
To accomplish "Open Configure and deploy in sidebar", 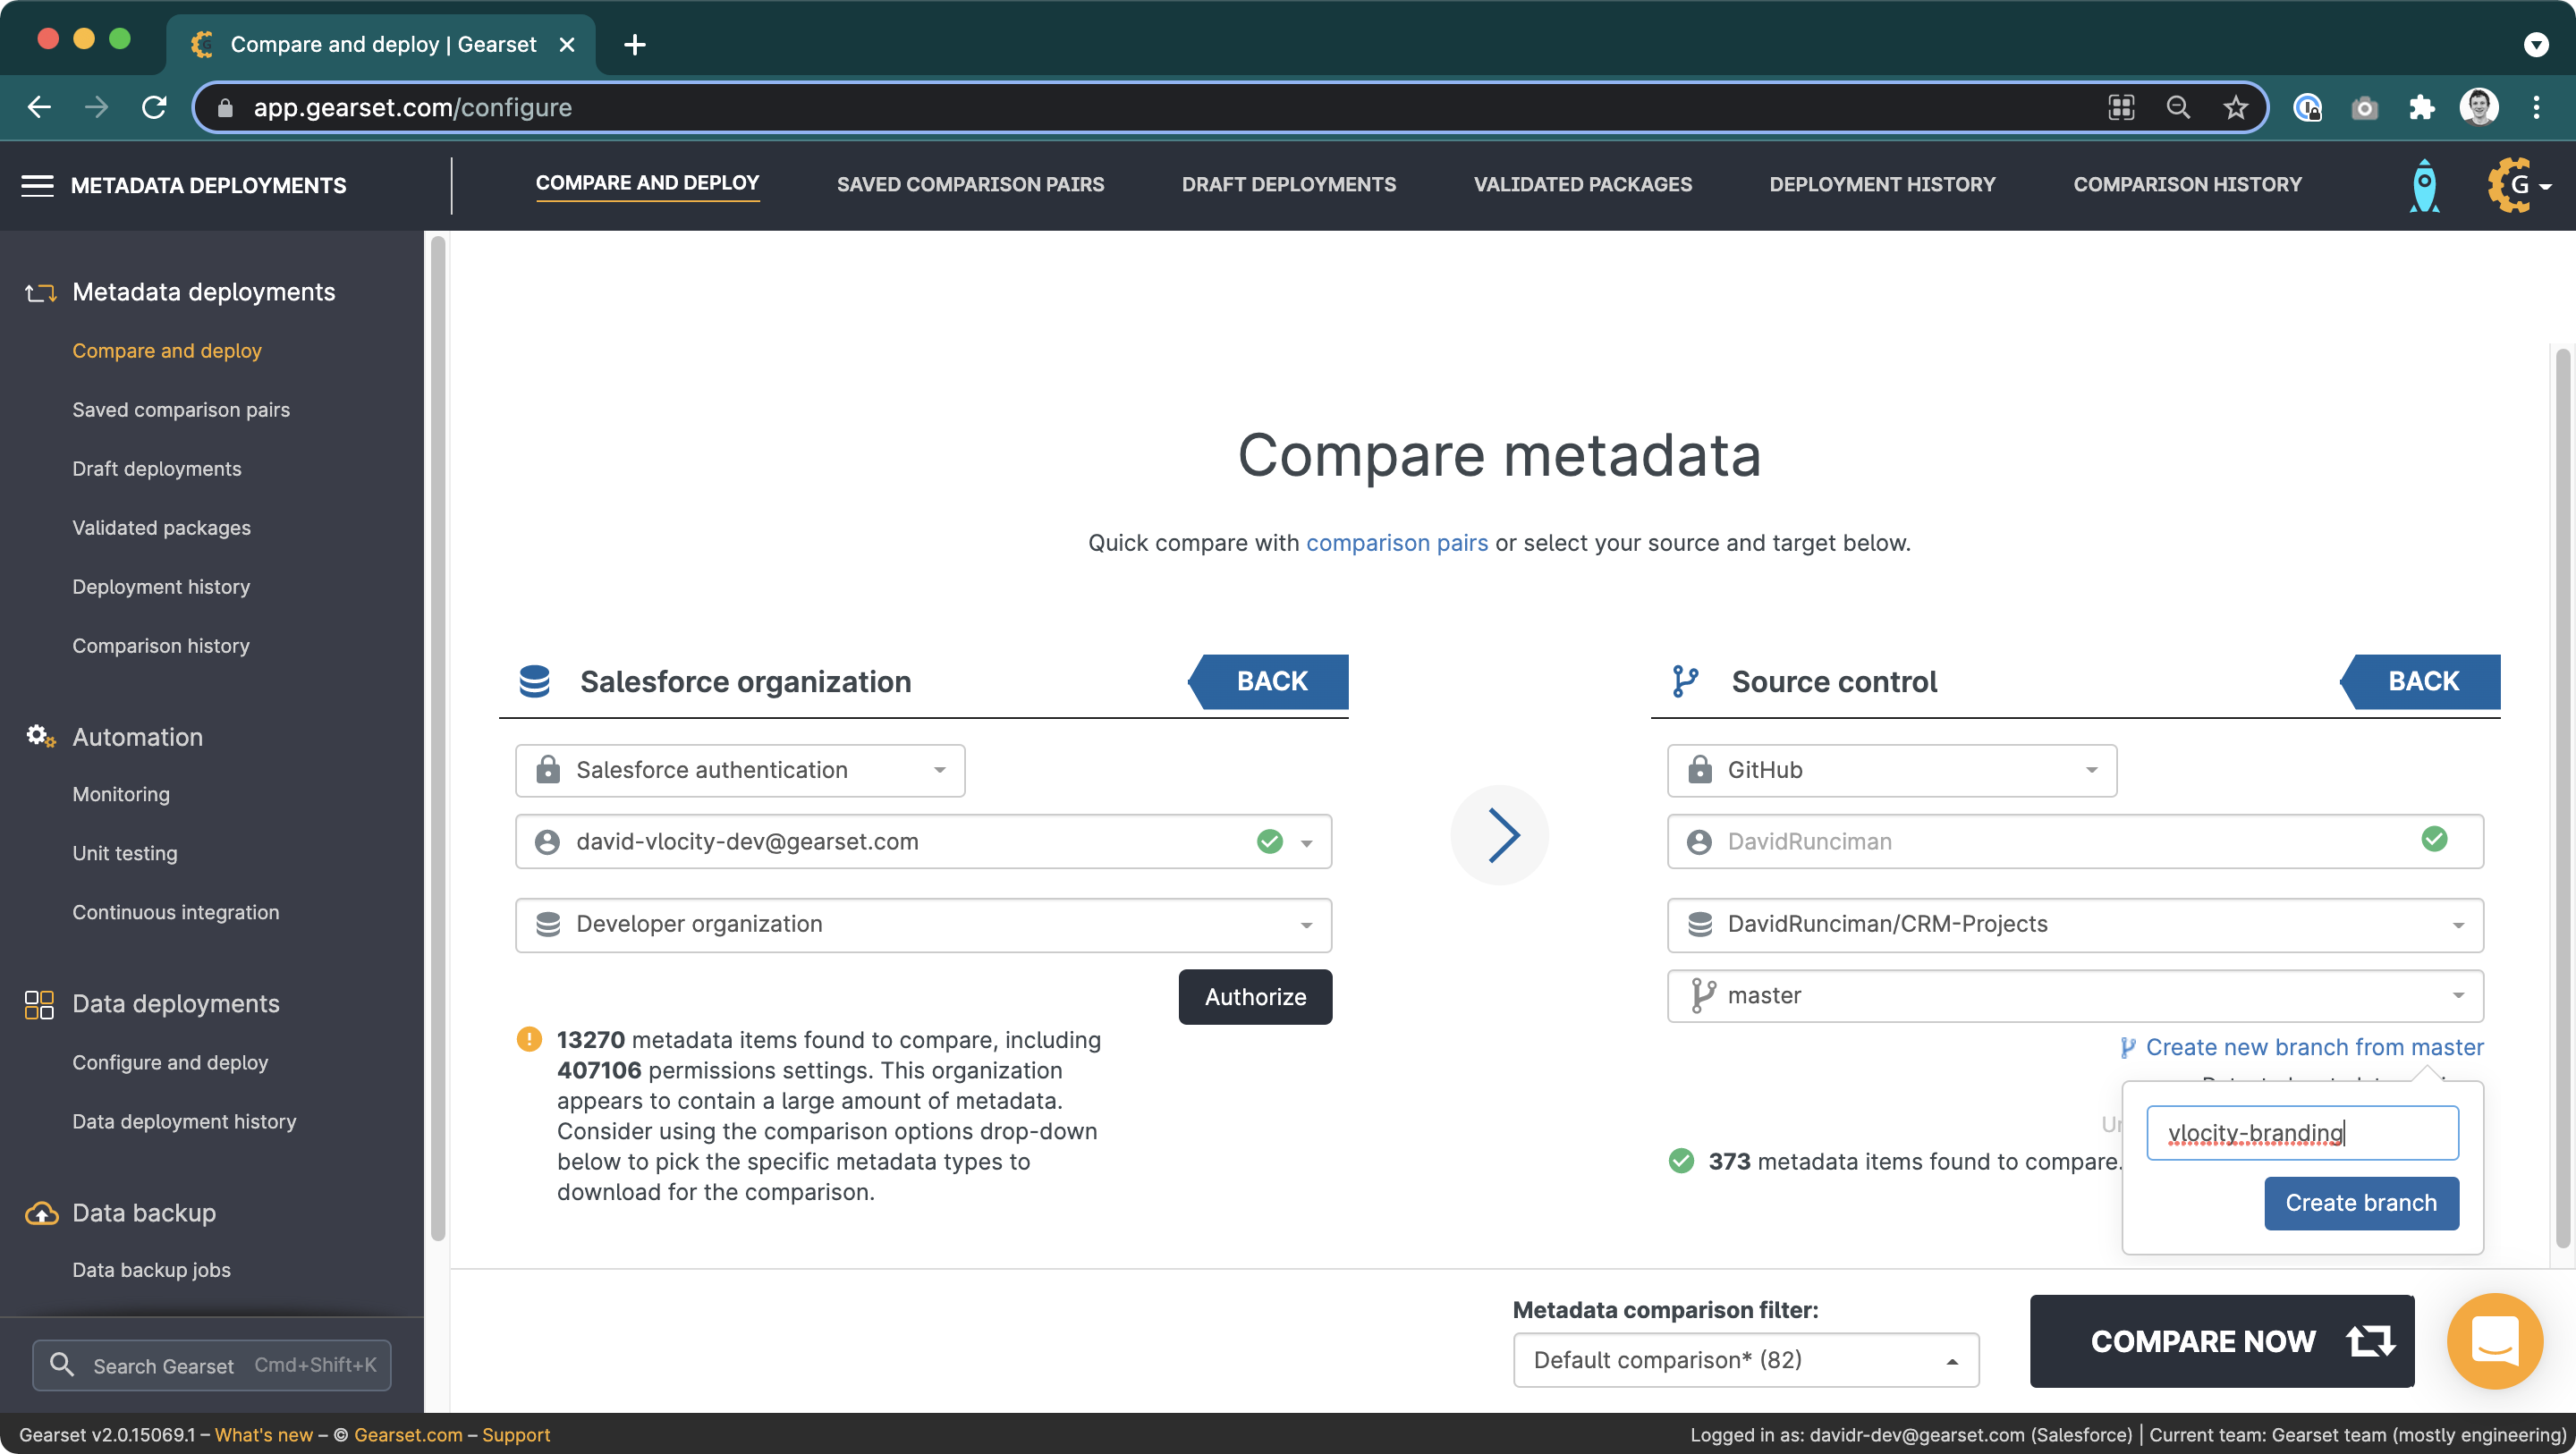I will point(170,1062).
